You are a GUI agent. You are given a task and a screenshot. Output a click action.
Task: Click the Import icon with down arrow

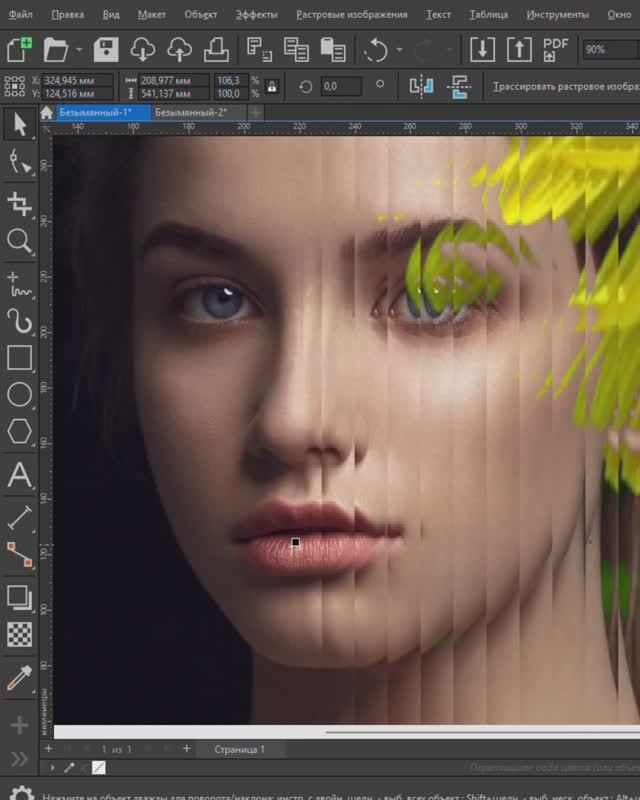482,49
